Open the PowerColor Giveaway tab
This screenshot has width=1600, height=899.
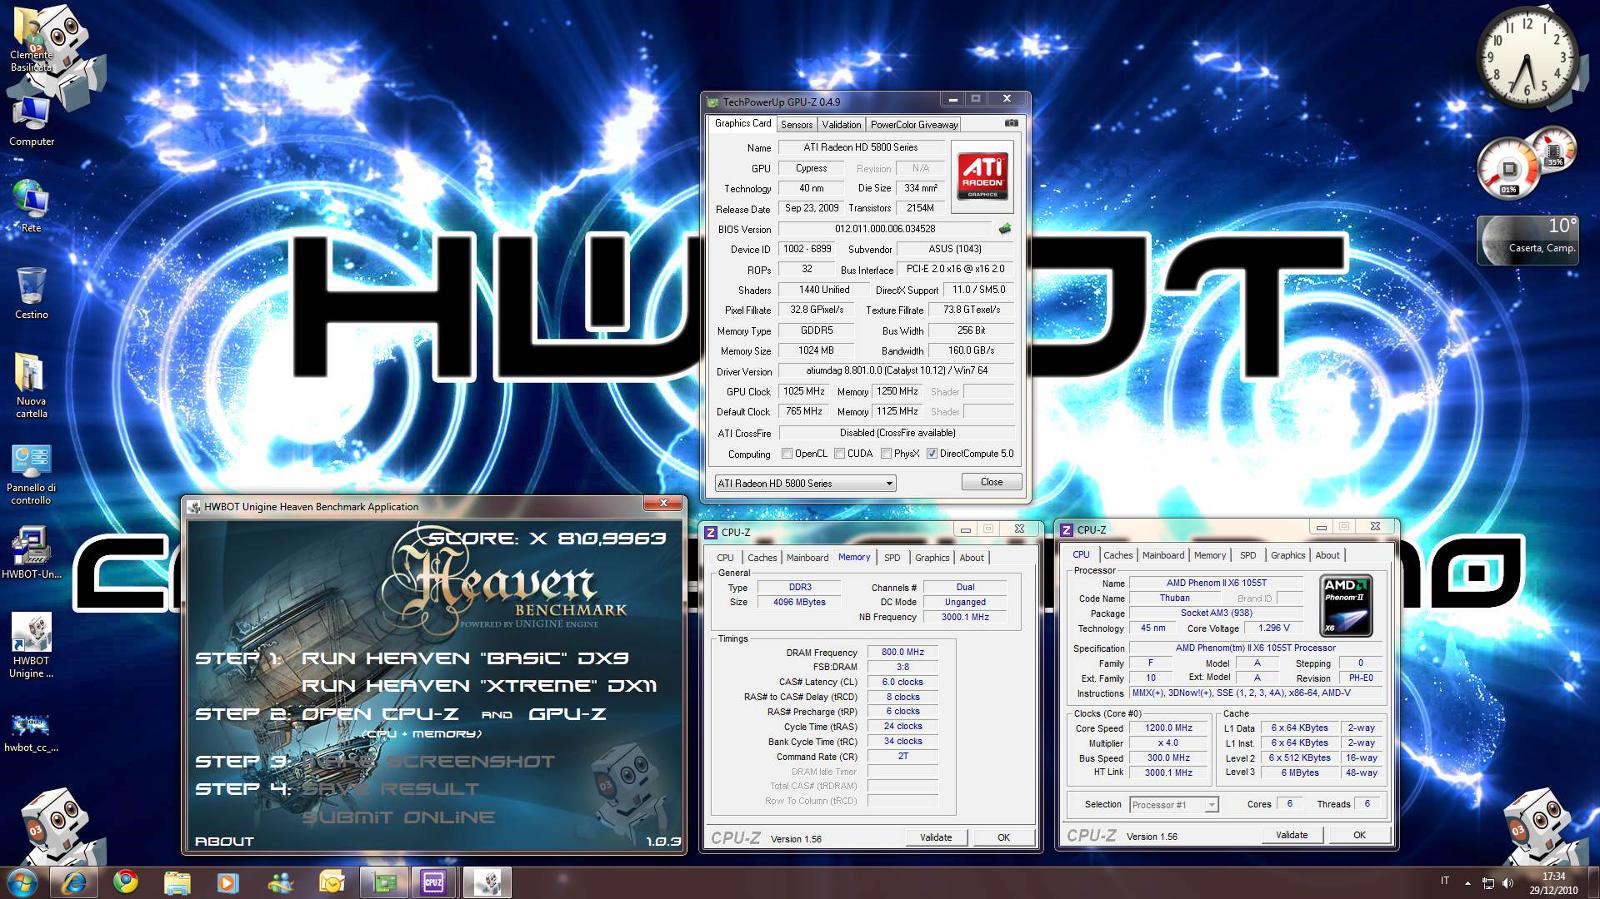click(914, 125)
